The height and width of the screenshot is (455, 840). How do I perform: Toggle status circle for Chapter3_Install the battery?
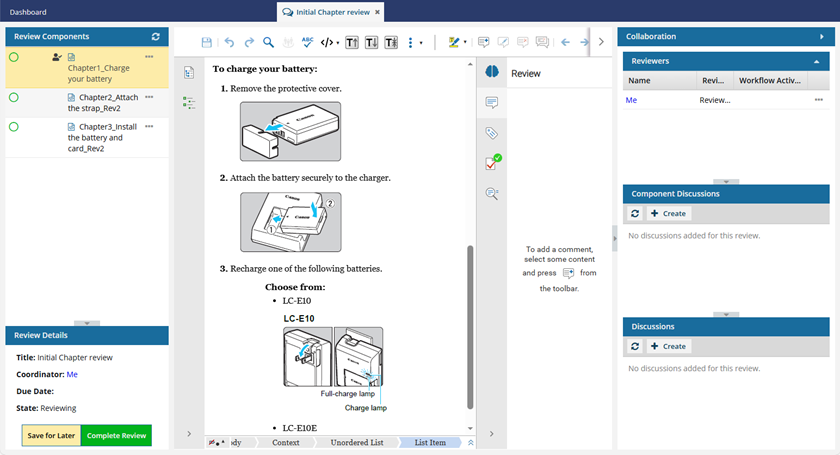(x=14, y=127)
